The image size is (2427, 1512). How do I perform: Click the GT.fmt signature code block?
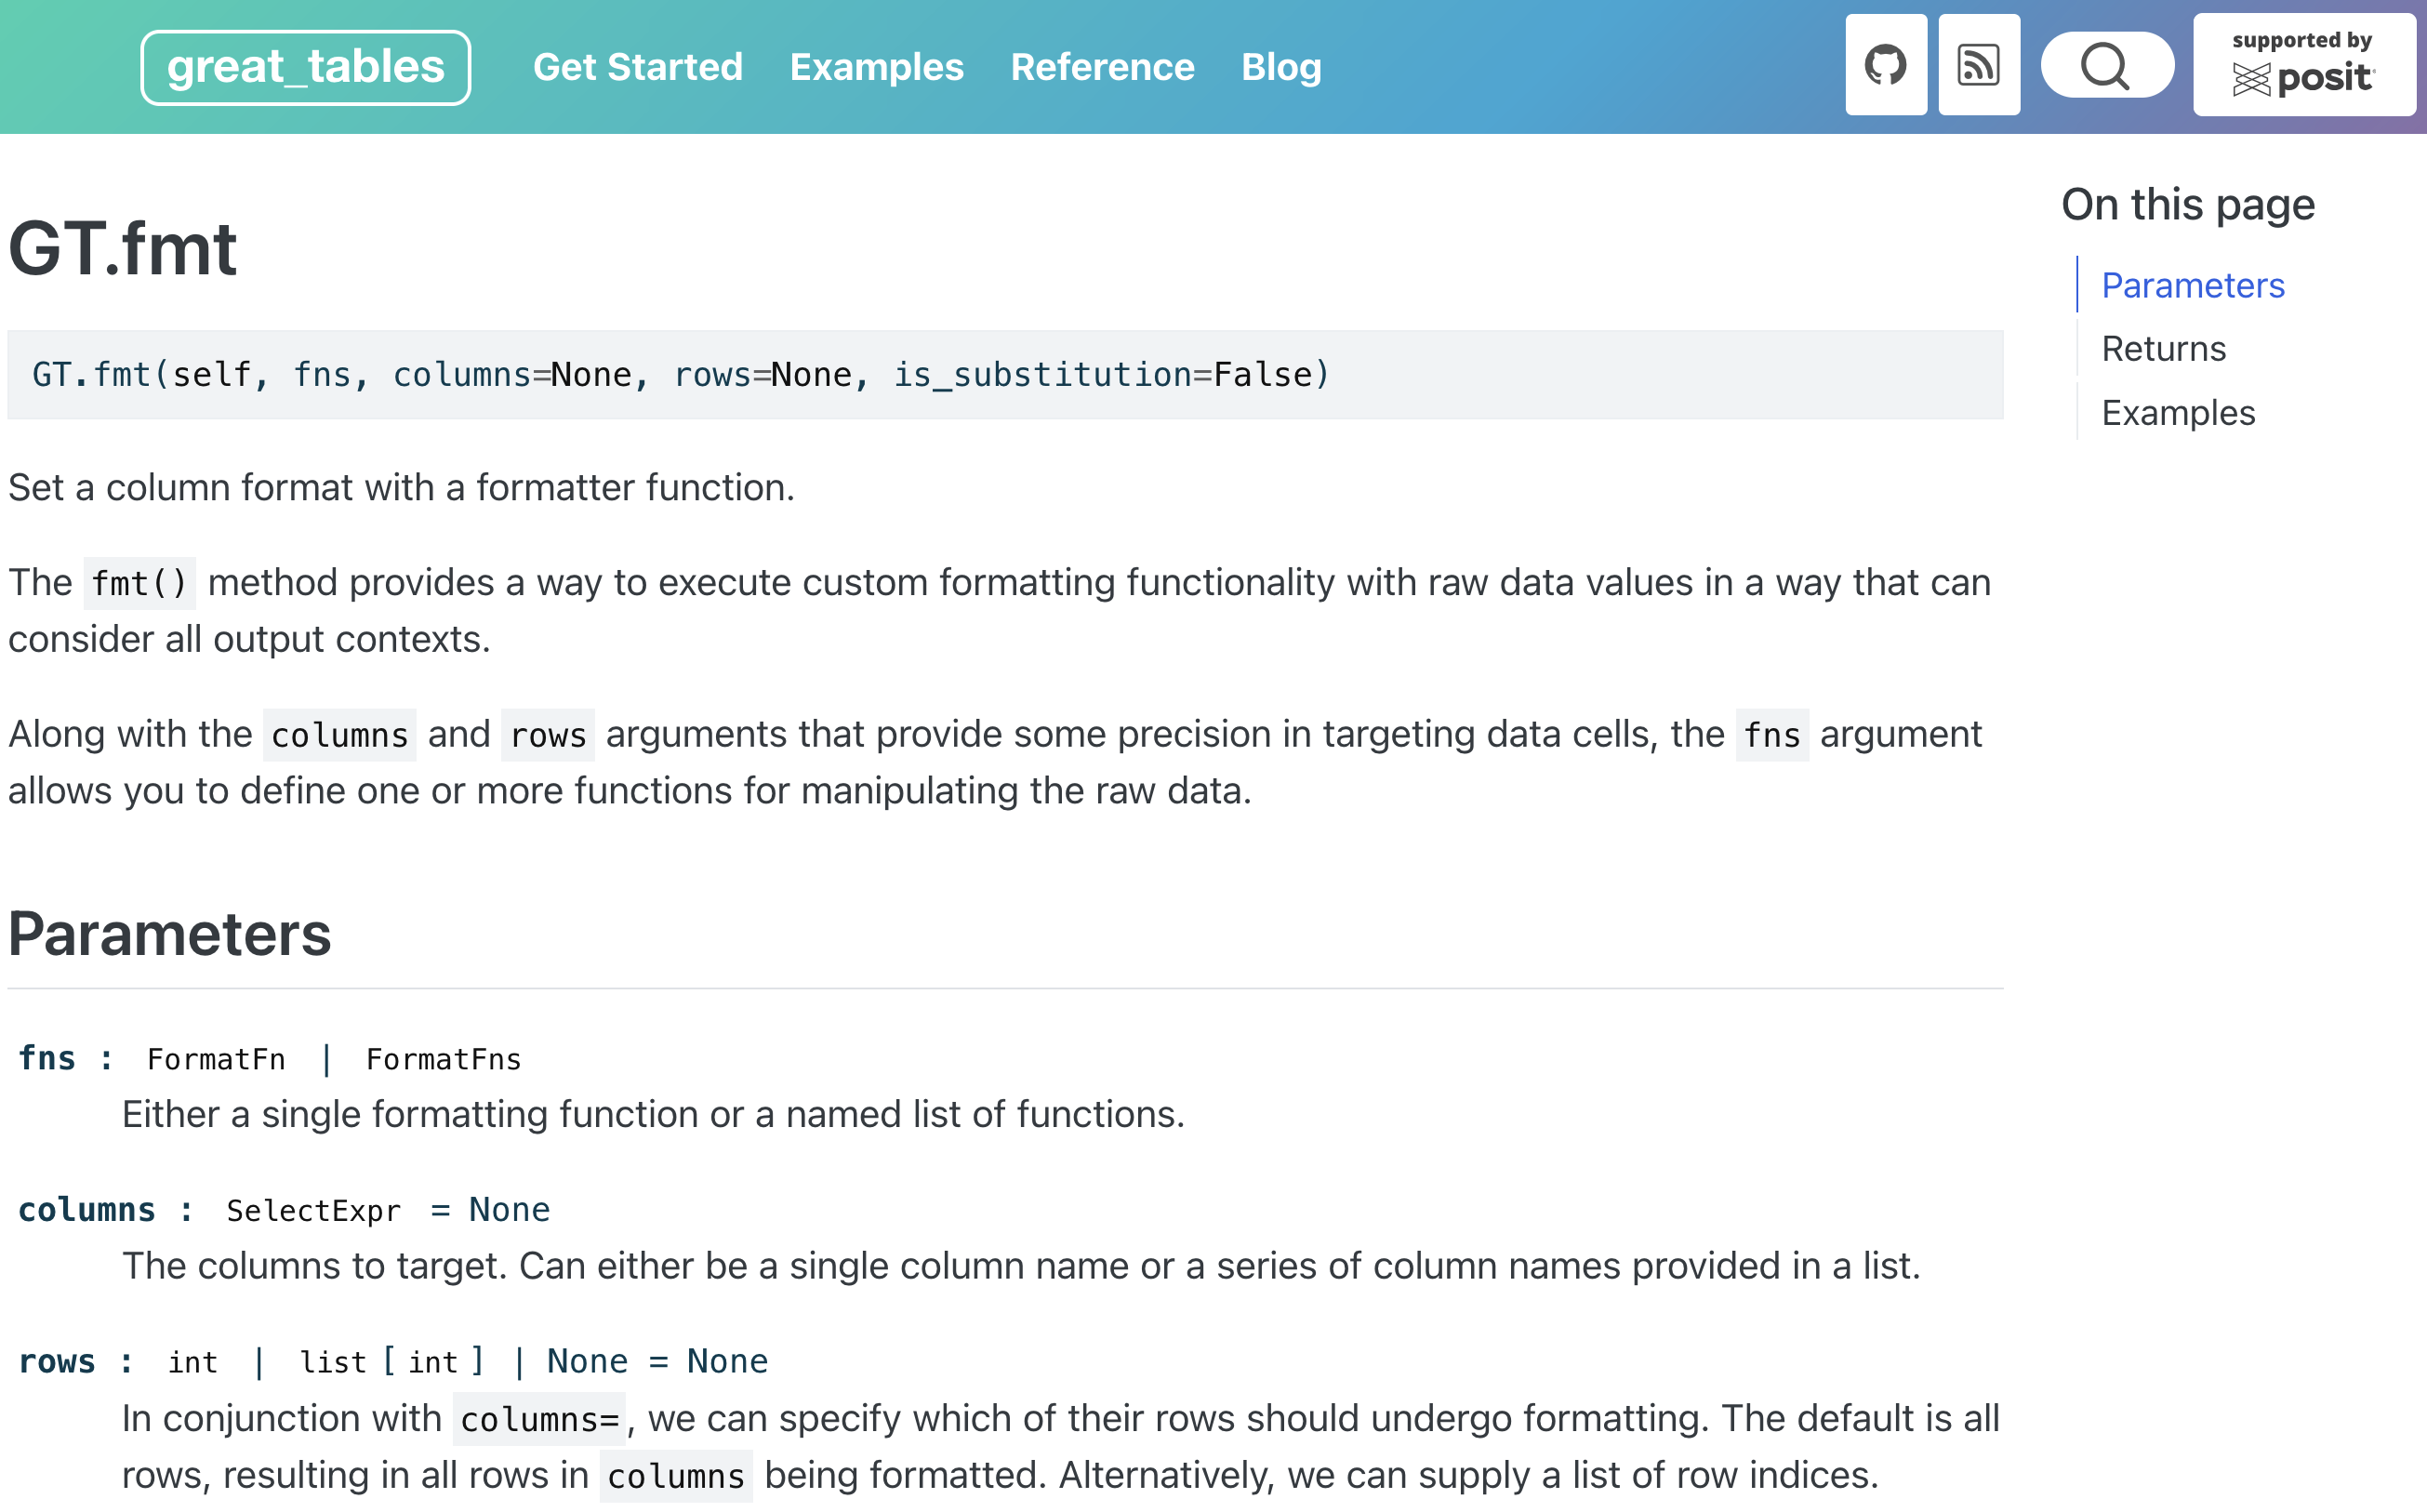tap(680, 375)
